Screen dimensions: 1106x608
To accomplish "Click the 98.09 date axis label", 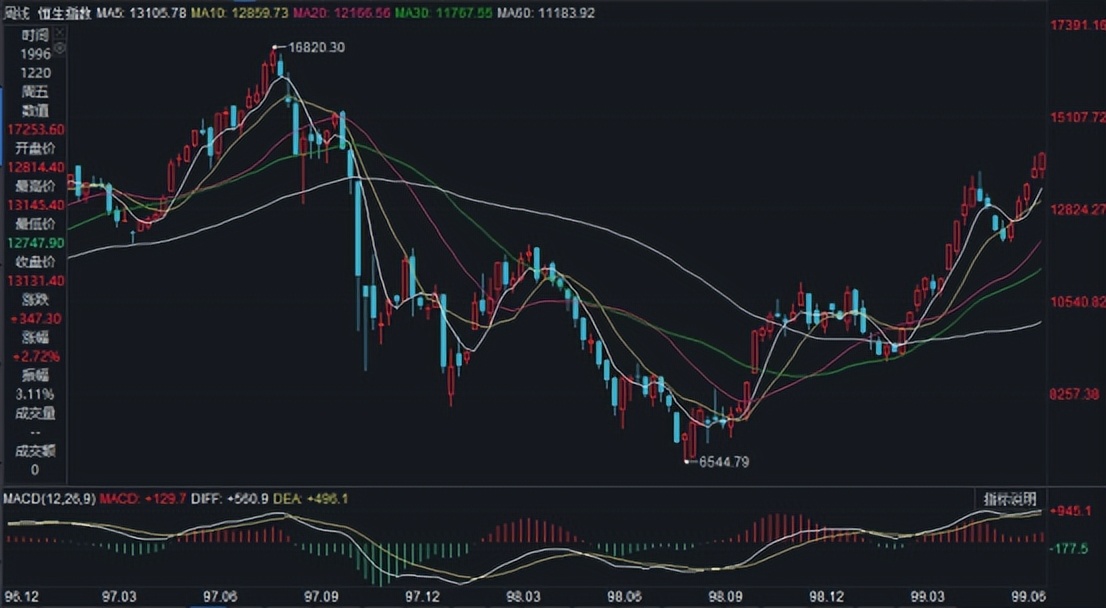I will (x=725, y=597).
